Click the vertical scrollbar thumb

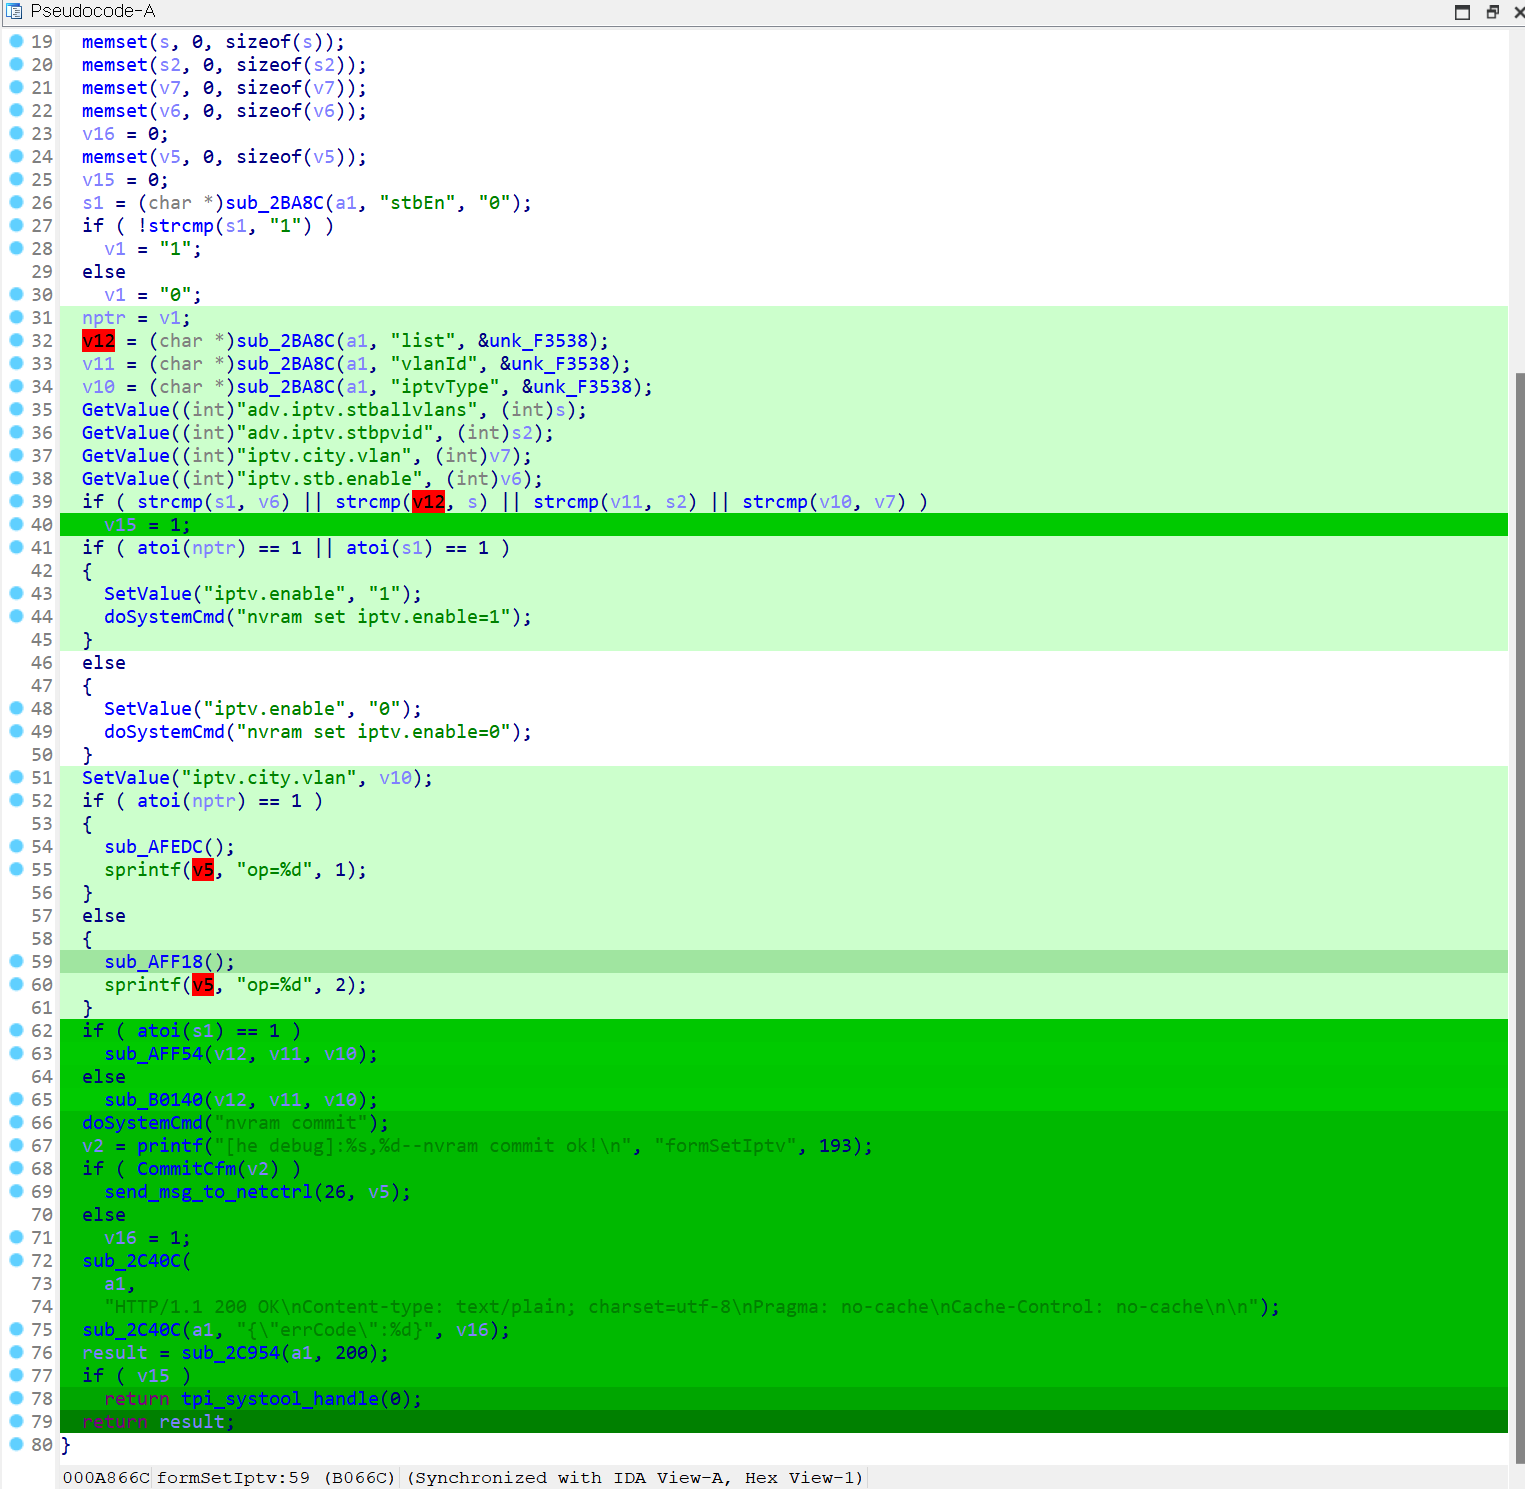(1519, 918)
